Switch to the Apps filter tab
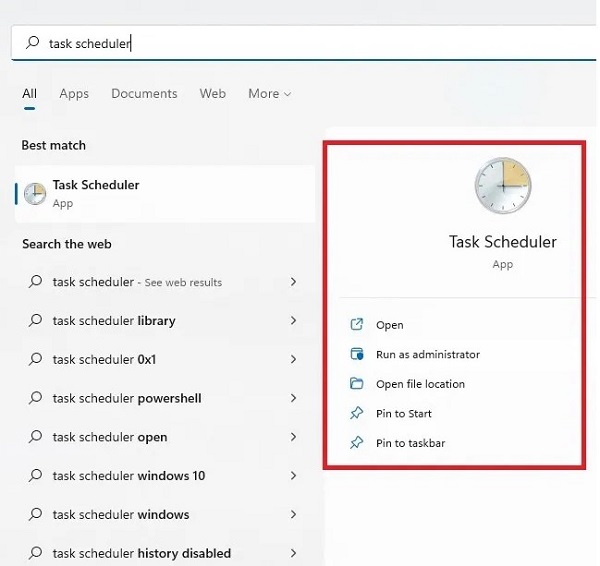The image size is (600, 566). pyautogui.click(x=74, y=94)
